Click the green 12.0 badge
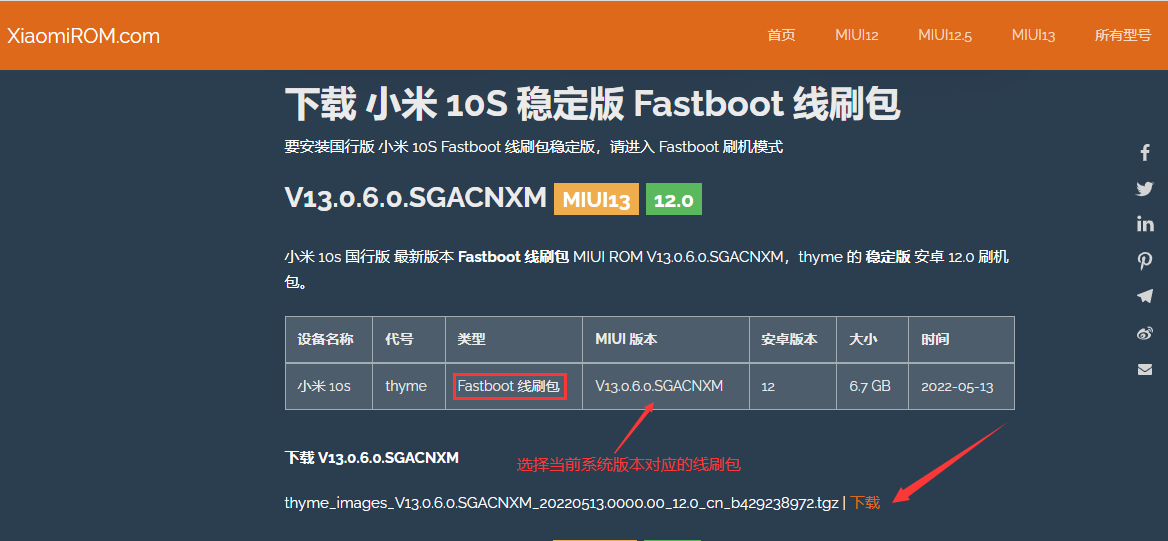Viewport: 1168px width, 541px height. 673,200
